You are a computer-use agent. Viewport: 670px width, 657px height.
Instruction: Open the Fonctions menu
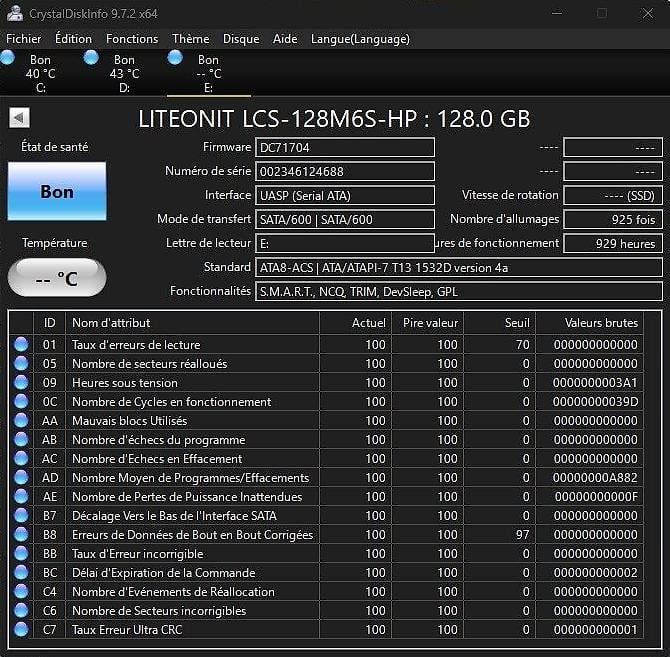(132, 39)
